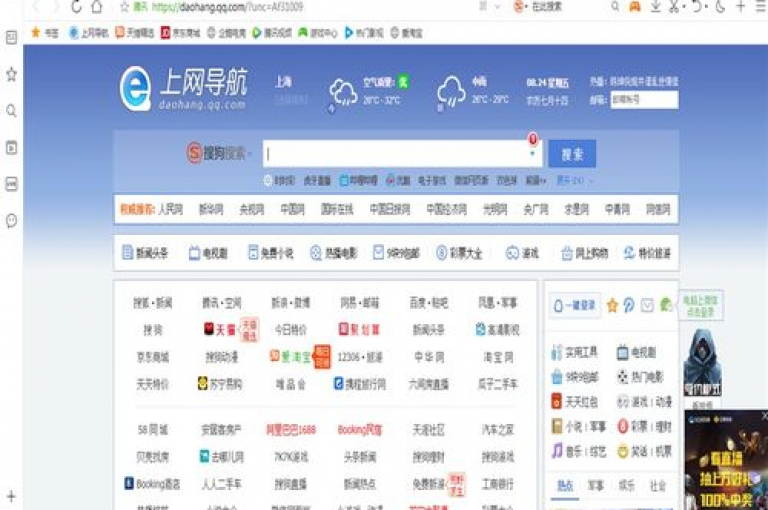The width and height of the screenshot is (768, 510).
Task: Expand the address bar dropdown chevron
Action: [x=498, y=7]
